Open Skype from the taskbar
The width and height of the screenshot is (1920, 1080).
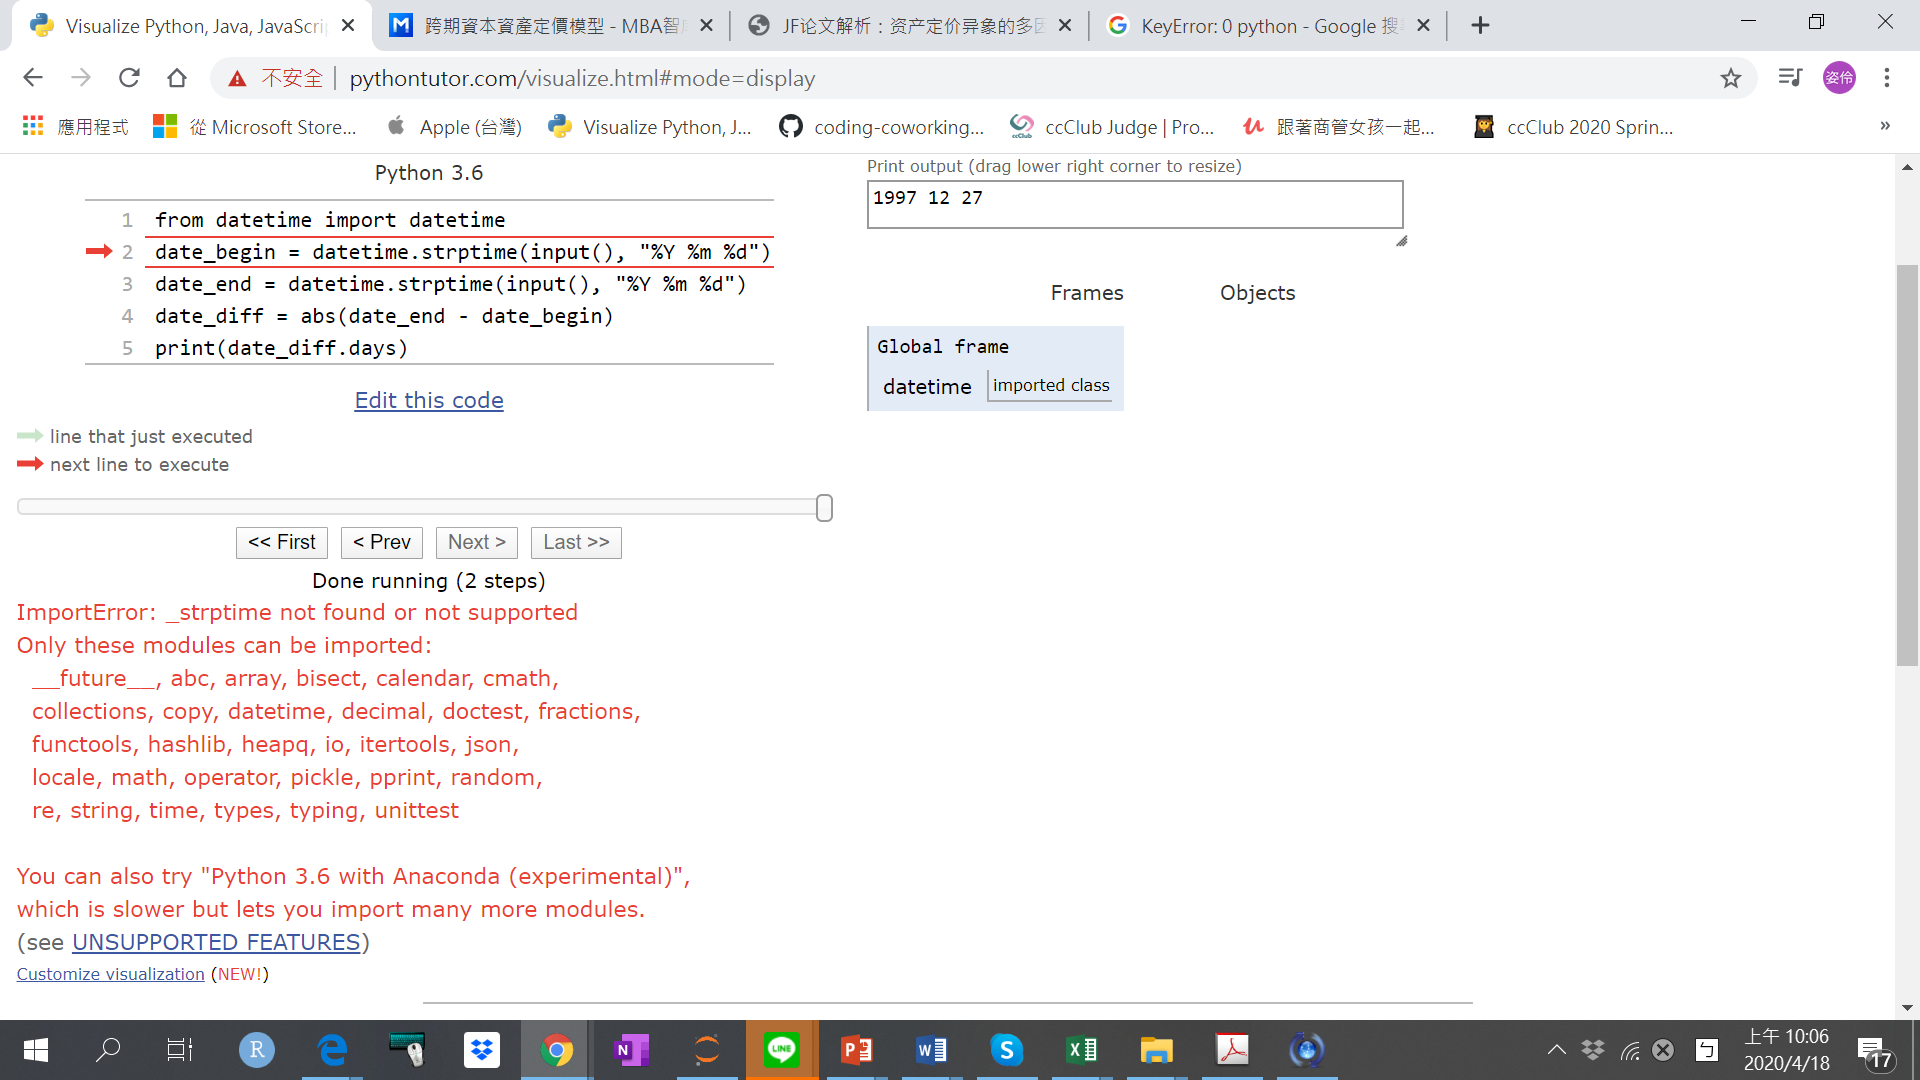1006,1050
